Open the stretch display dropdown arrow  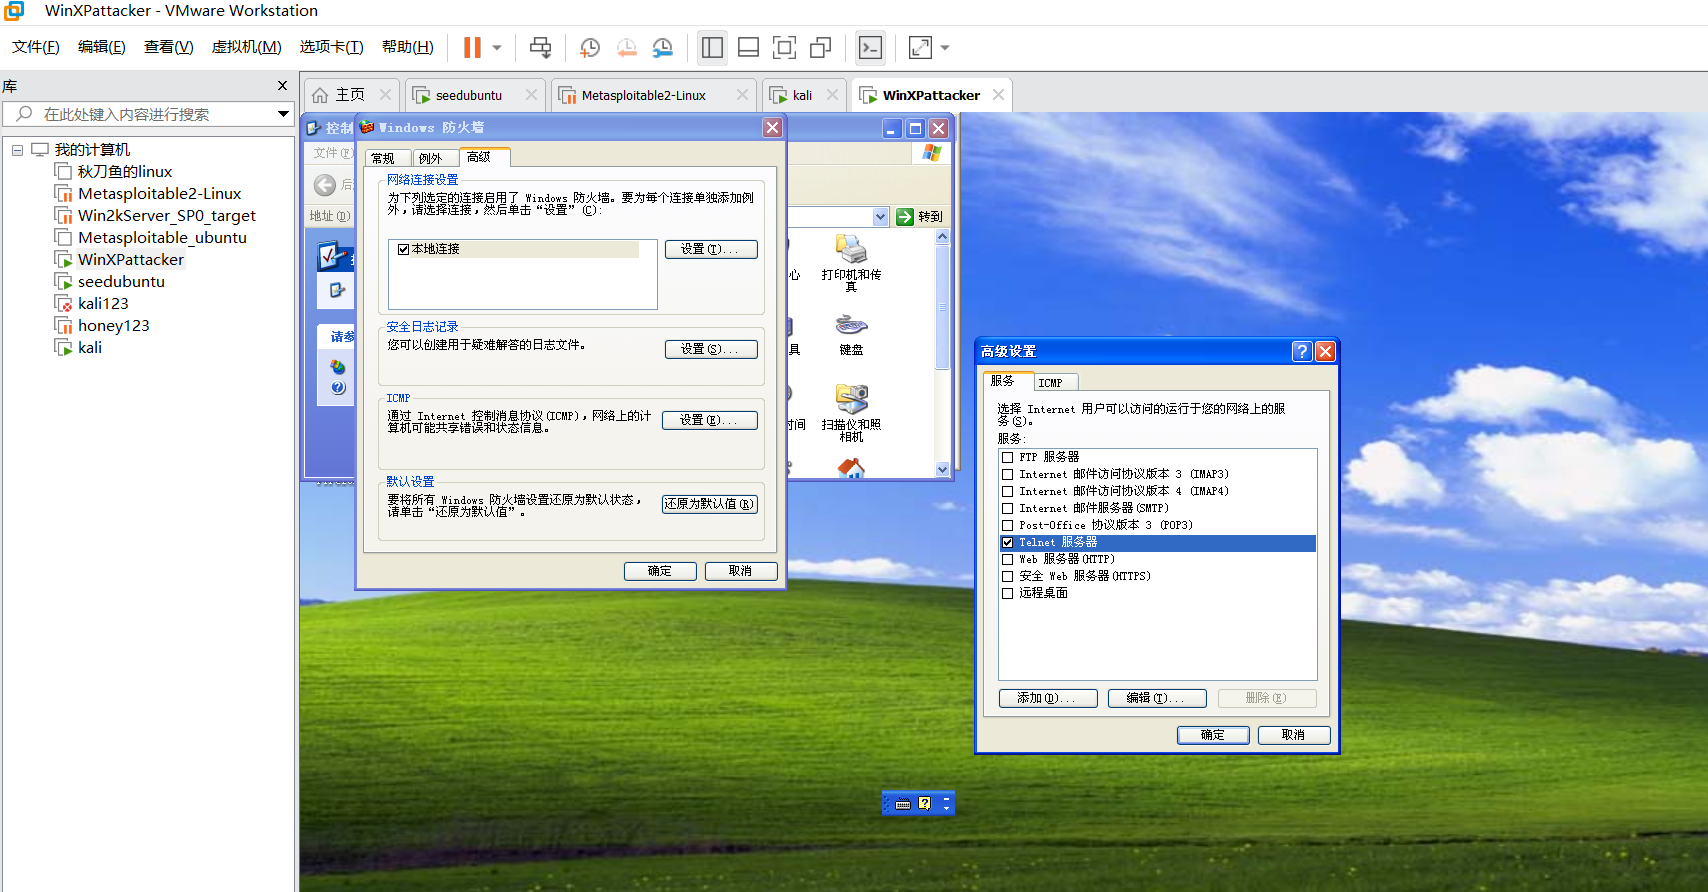945,47
